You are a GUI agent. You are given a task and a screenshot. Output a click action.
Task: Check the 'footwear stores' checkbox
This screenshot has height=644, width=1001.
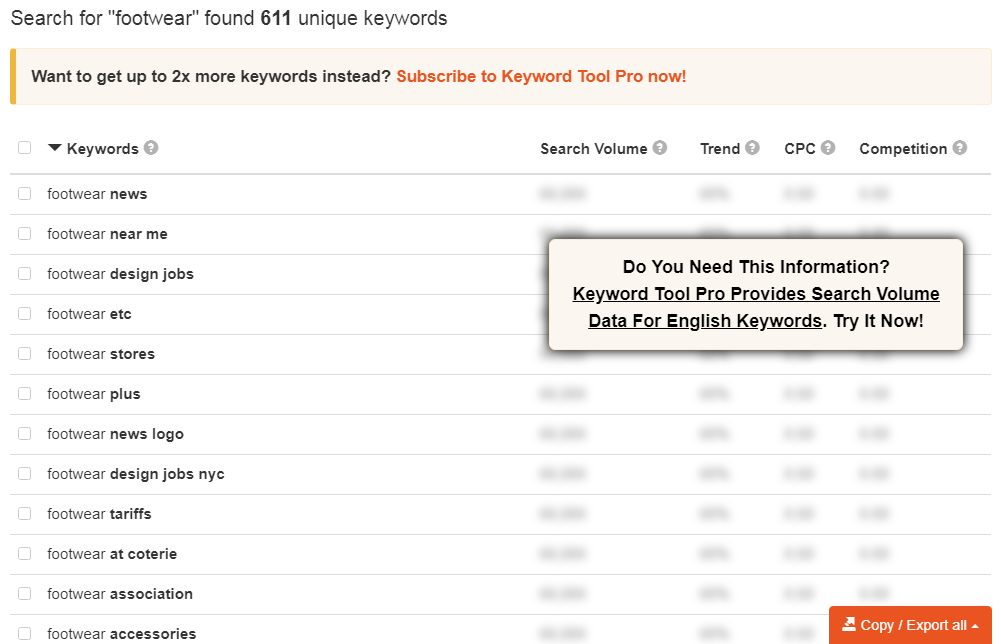(x=24, y=354)
